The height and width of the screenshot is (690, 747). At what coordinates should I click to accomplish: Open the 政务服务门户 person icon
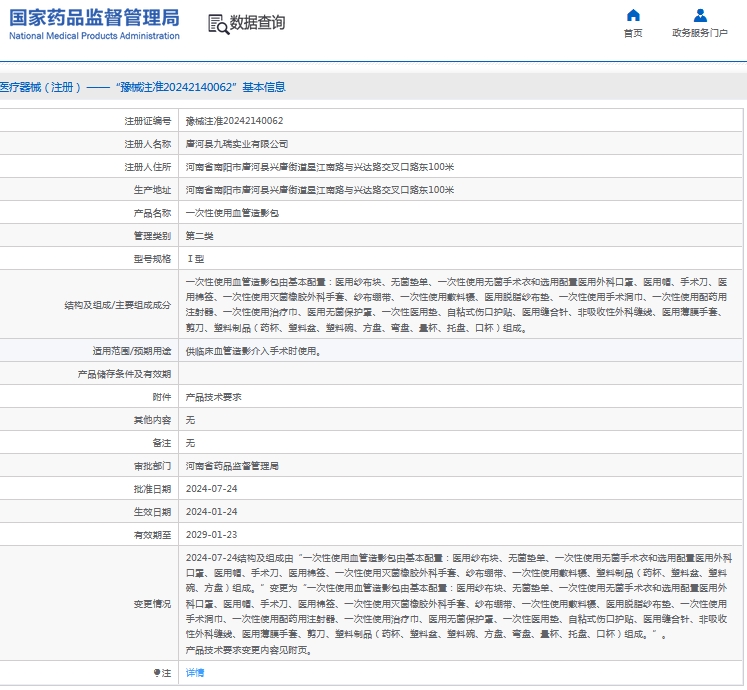700,15
